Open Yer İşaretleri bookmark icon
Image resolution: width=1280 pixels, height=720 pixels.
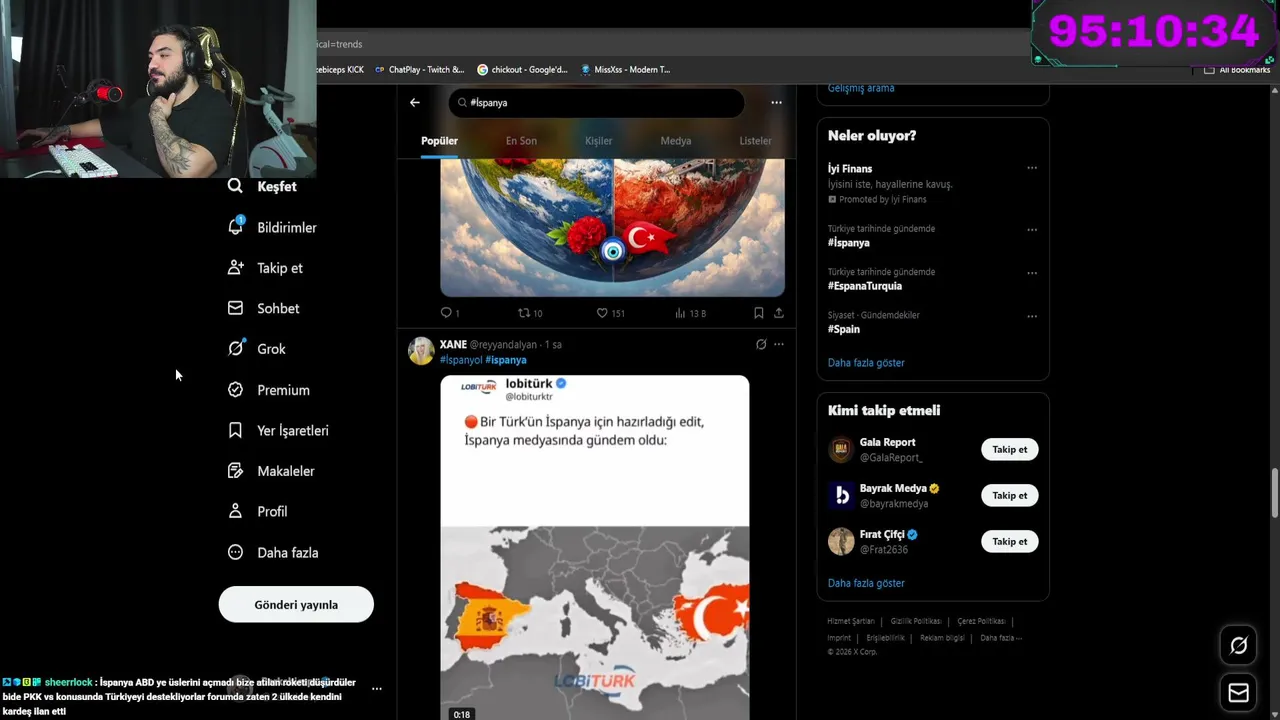click(235, 430)
